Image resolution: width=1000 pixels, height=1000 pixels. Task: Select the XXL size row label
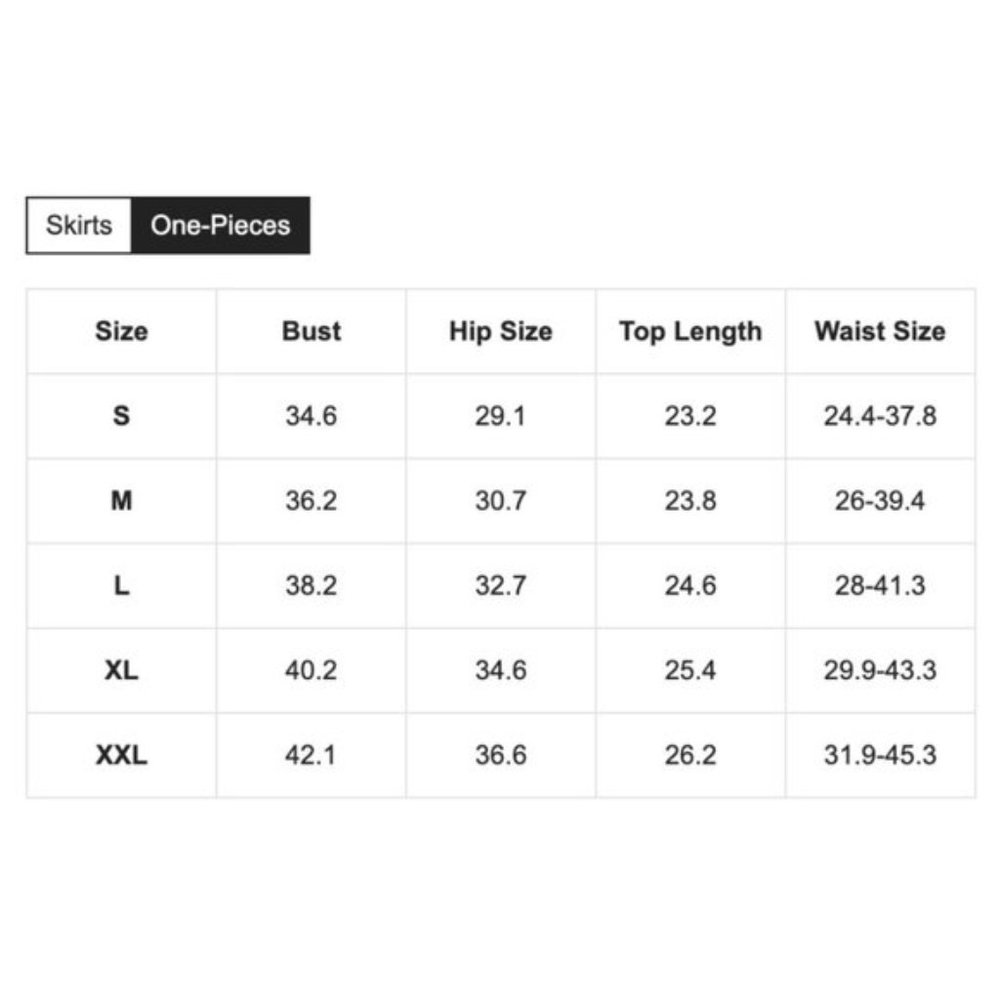121,755
